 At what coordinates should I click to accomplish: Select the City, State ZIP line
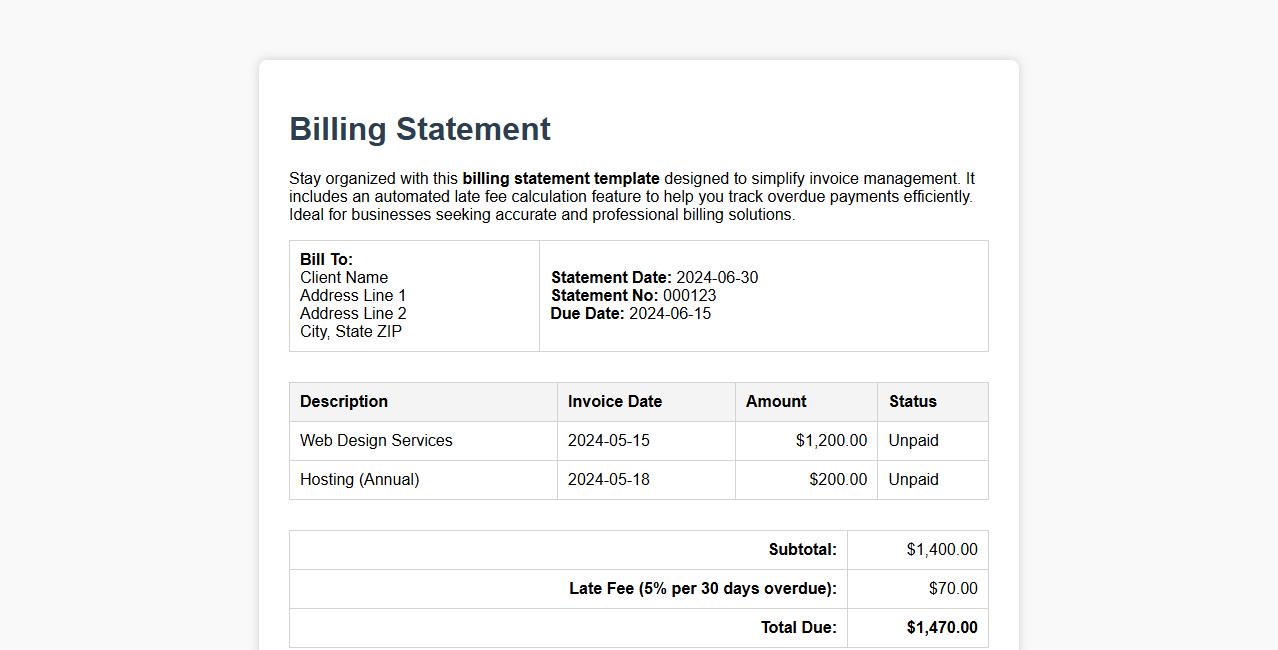[x=350, y=331]
